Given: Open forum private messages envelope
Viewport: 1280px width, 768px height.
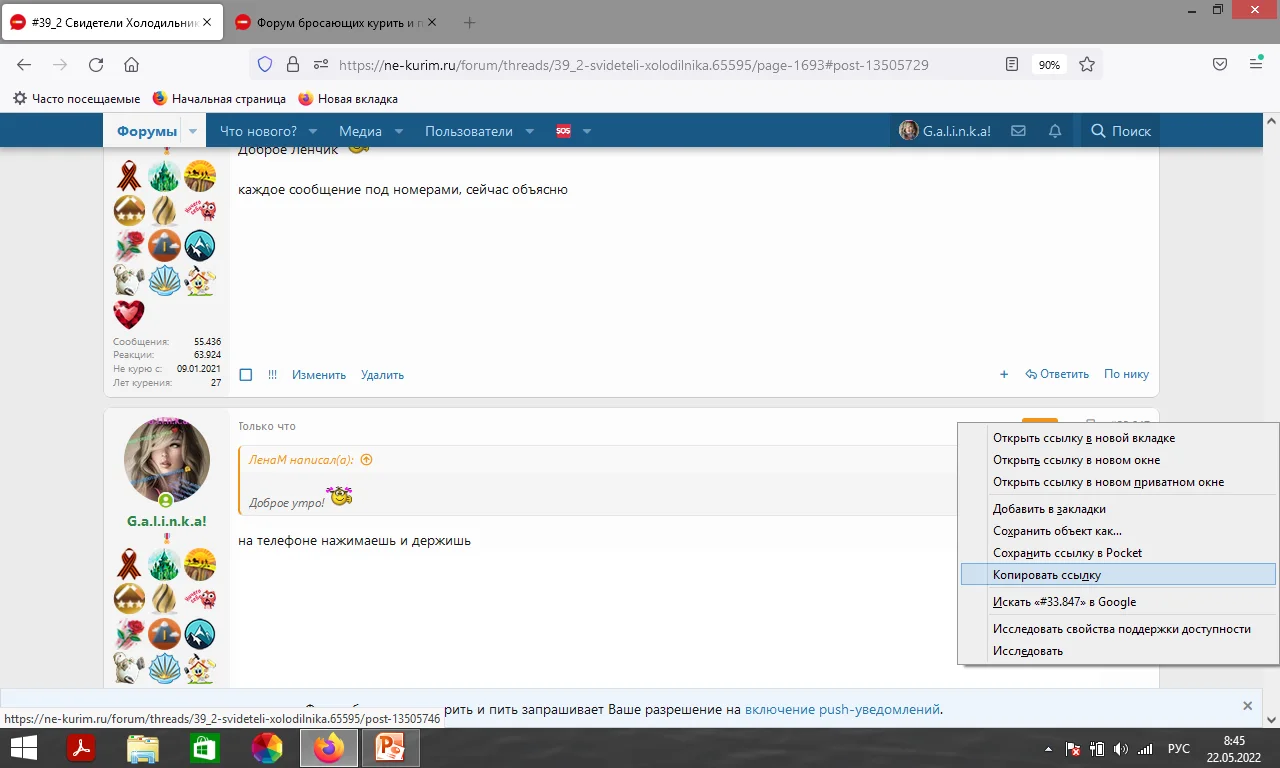Looking at the screenshot, I should (1019, 131).
